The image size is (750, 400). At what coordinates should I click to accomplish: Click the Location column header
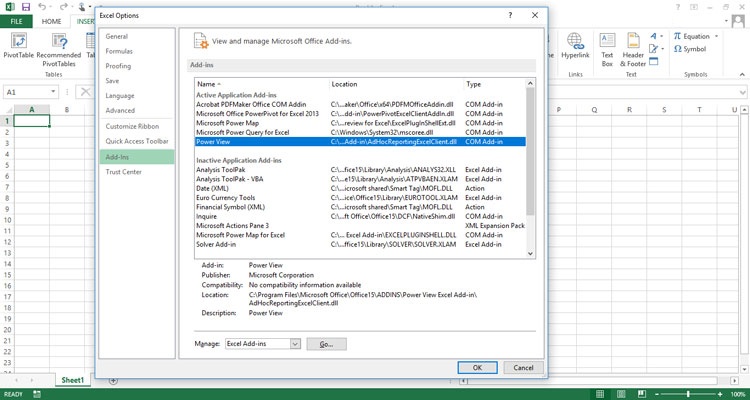(x=397, y=84)
